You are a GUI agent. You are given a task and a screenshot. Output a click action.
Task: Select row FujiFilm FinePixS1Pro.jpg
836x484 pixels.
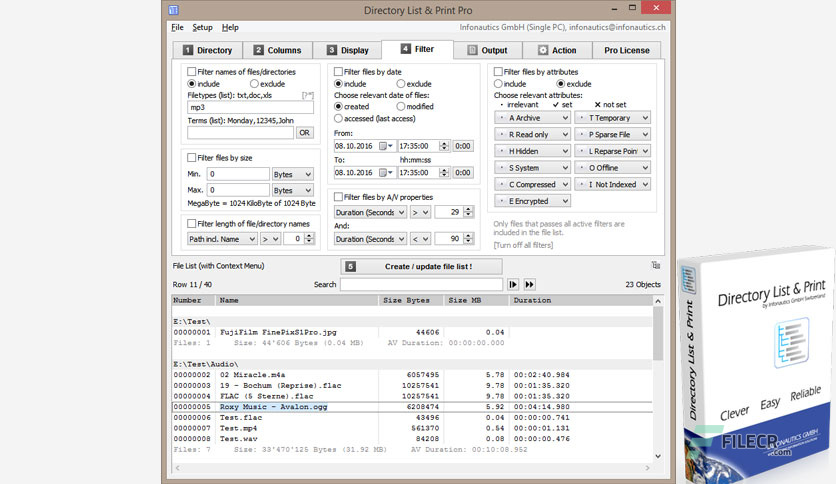412,332
